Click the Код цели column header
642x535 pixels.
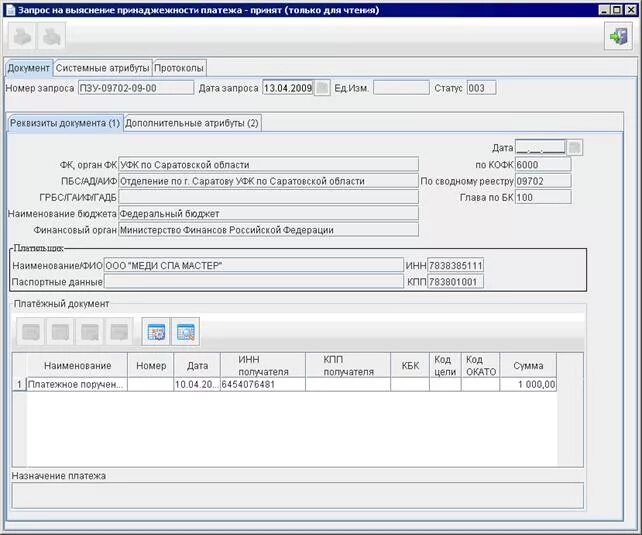(x=445, y=366)
